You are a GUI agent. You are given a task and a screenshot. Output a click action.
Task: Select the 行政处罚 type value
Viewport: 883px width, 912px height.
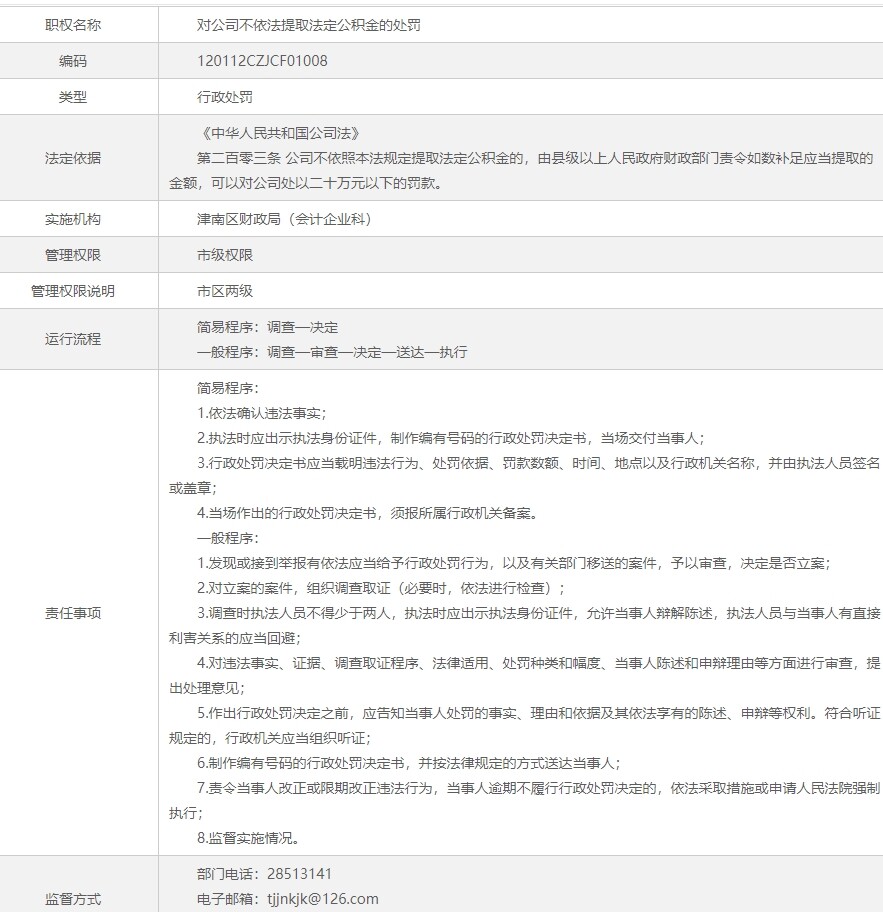point(225,97)
